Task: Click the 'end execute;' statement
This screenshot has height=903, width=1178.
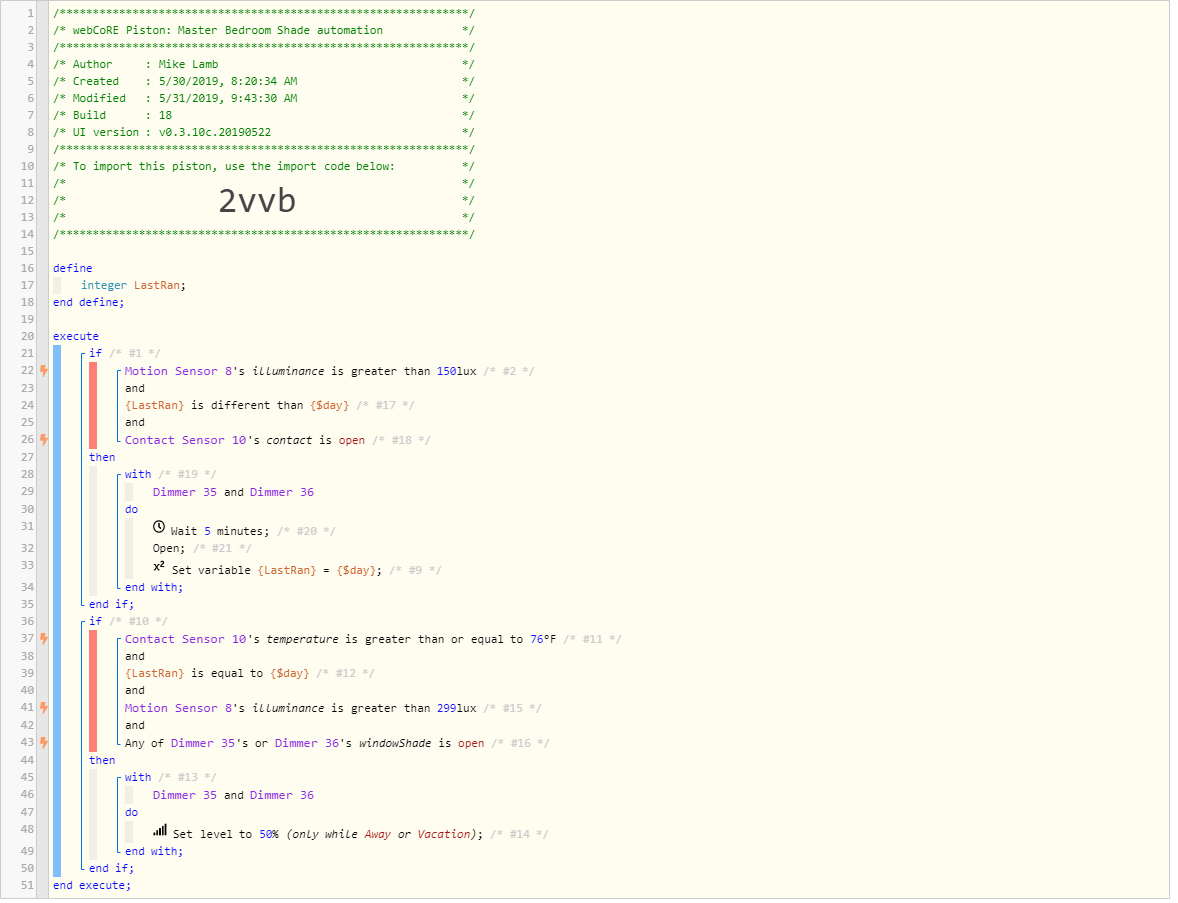Action: click(92, 887)
